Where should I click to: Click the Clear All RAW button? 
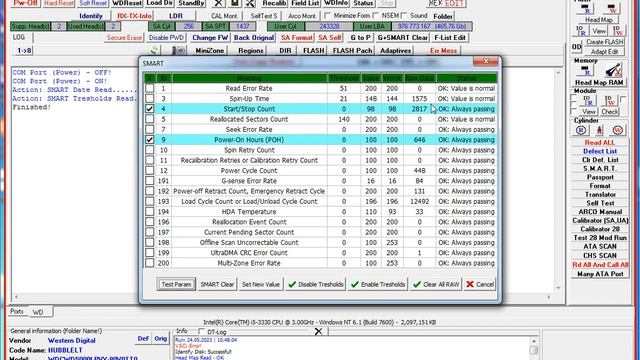coord(436,284)
